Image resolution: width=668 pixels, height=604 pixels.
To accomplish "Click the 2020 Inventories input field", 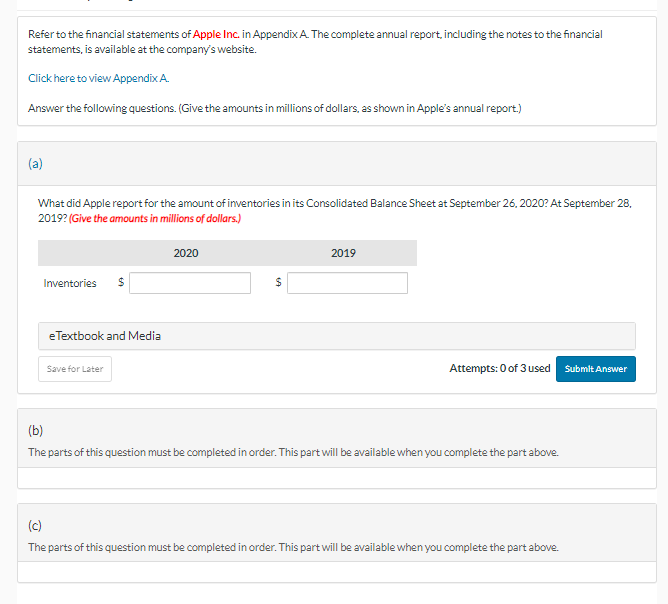I will (190, 283).
